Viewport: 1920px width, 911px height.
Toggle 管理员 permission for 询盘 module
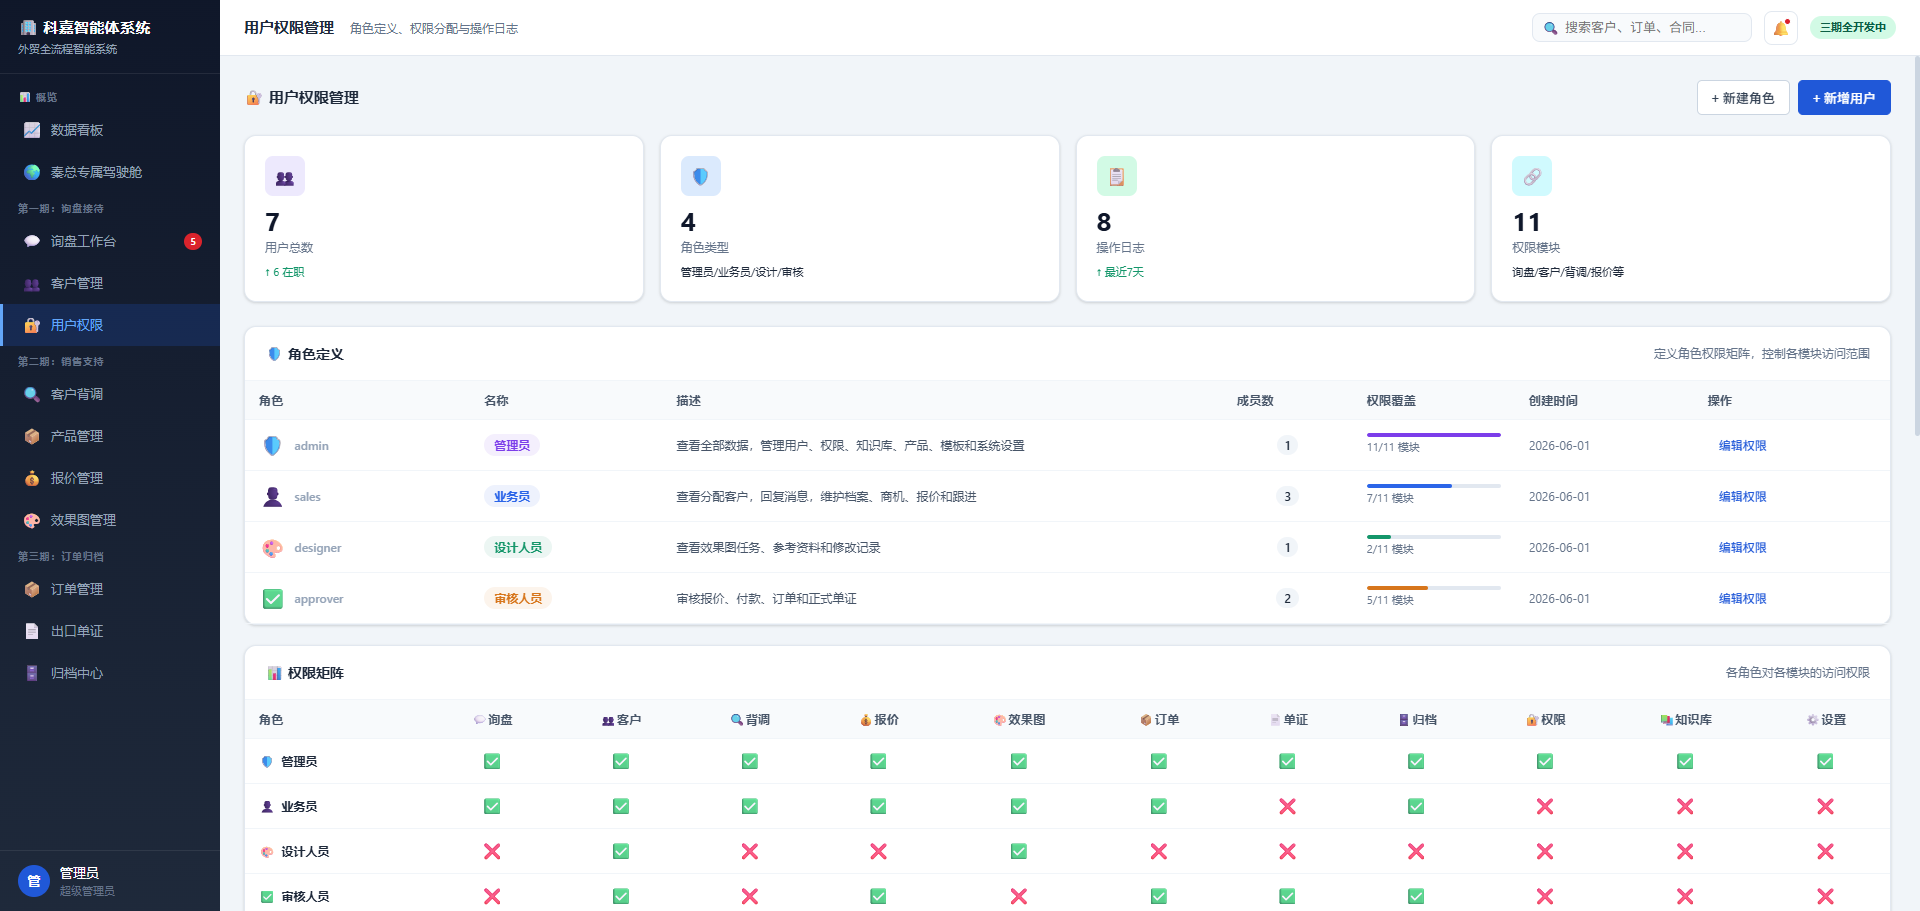492,761
